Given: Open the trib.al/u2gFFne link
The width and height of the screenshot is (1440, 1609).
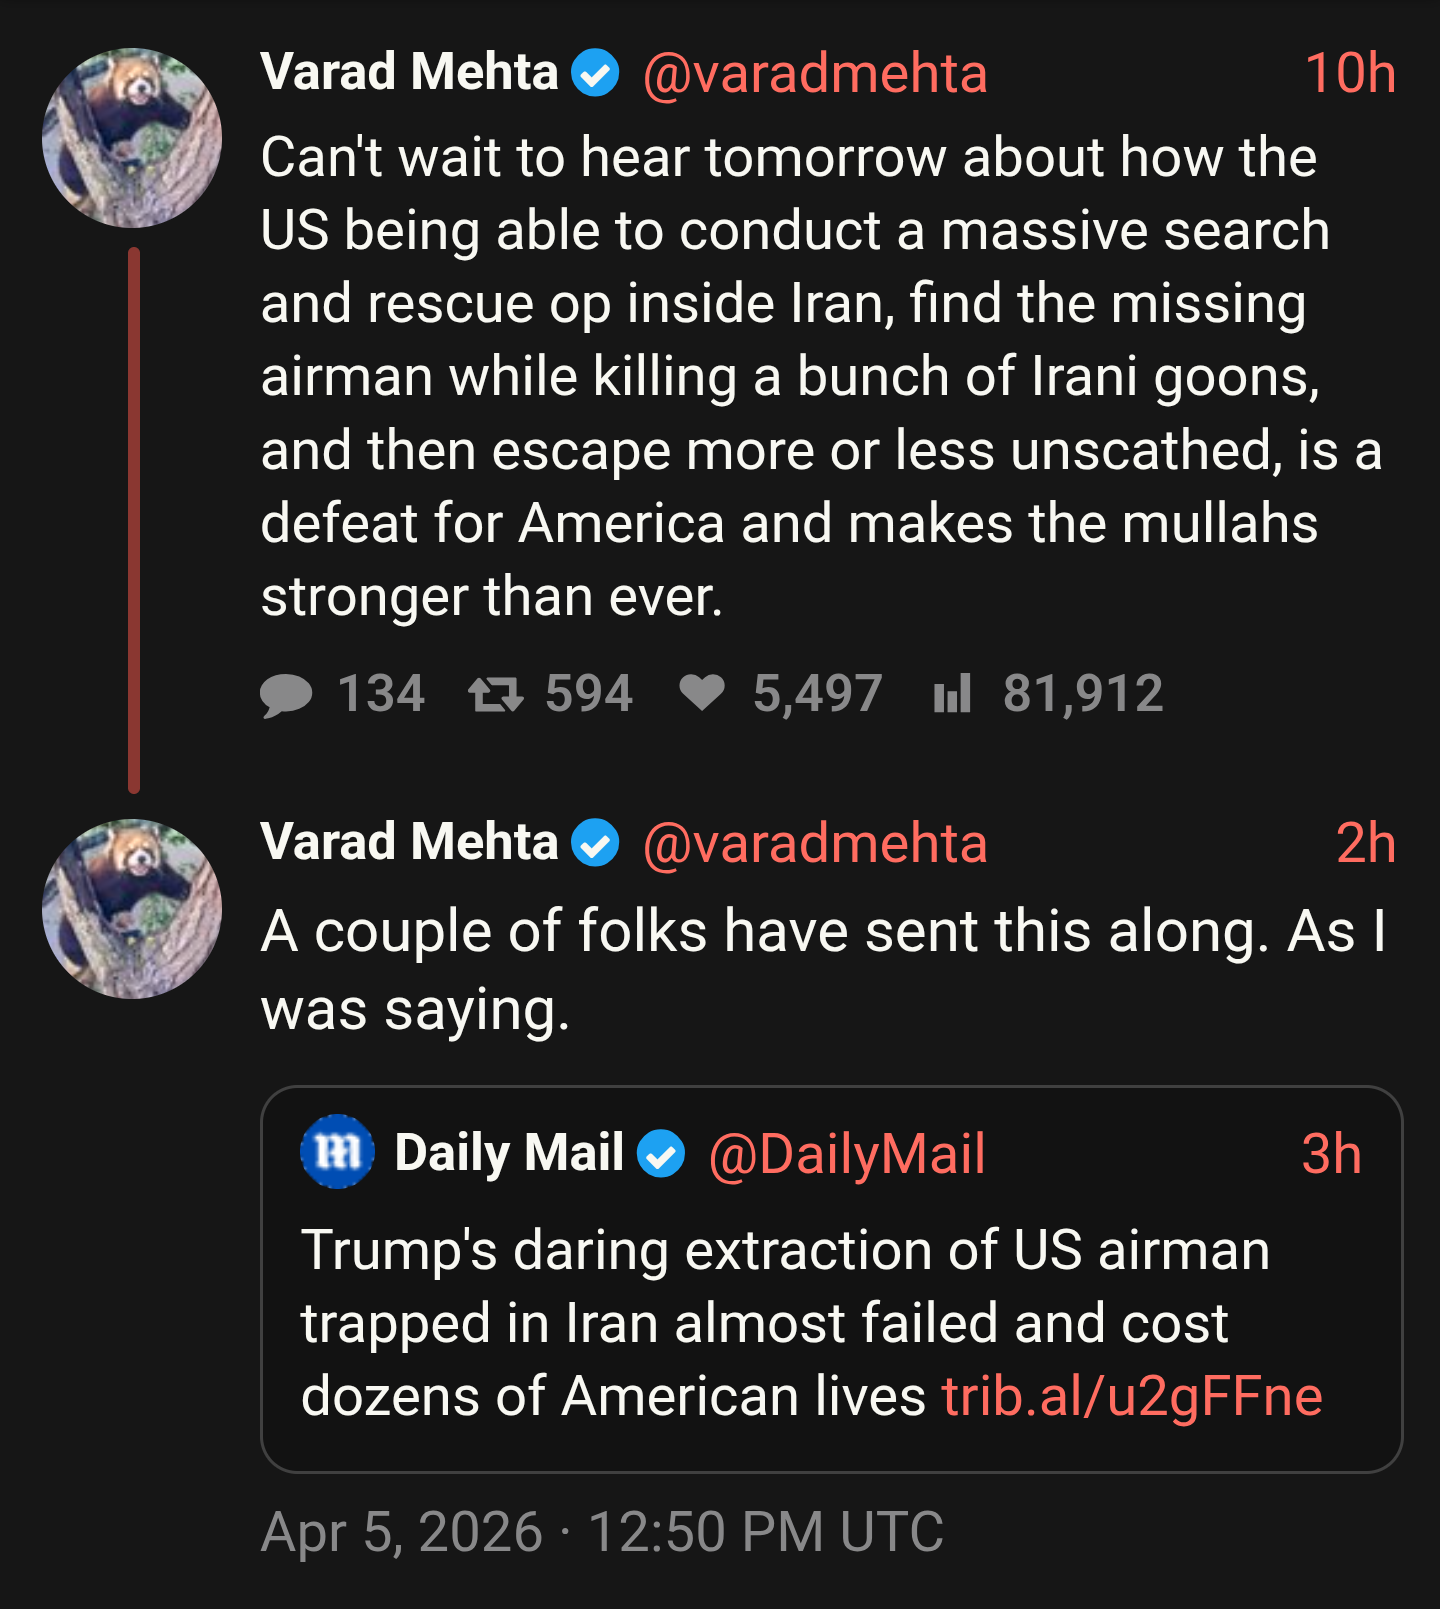Looking at the screenshot, I should tap(1132, 1397).
